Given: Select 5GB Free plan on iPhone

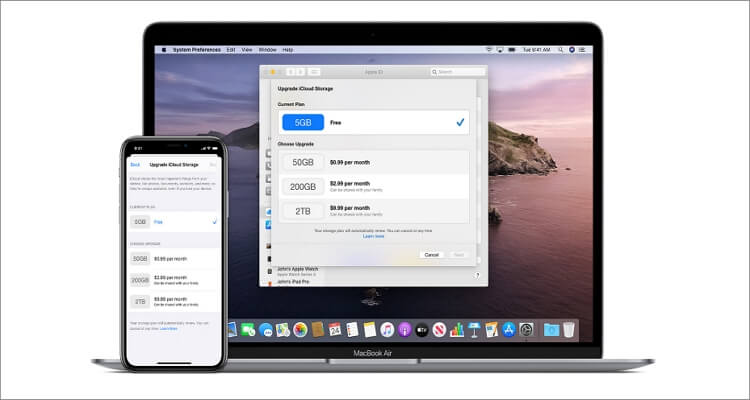Looking at the screenshot, I should [174, 222].
